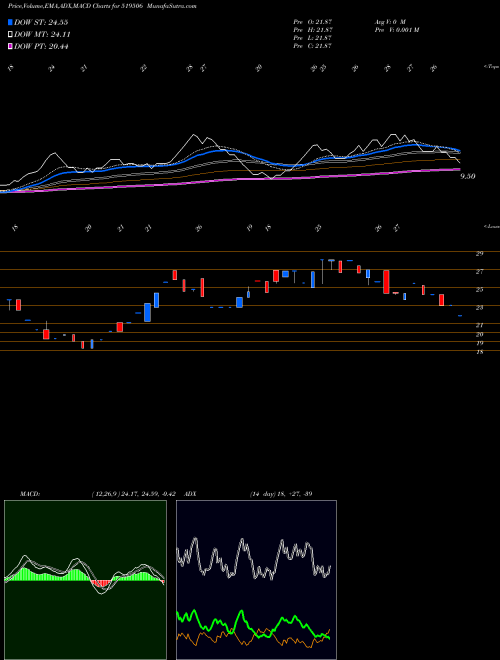The height and width of the screenshot is (660, 500).
Task: Click price axis label 23
Action: [x=479, y=308]
